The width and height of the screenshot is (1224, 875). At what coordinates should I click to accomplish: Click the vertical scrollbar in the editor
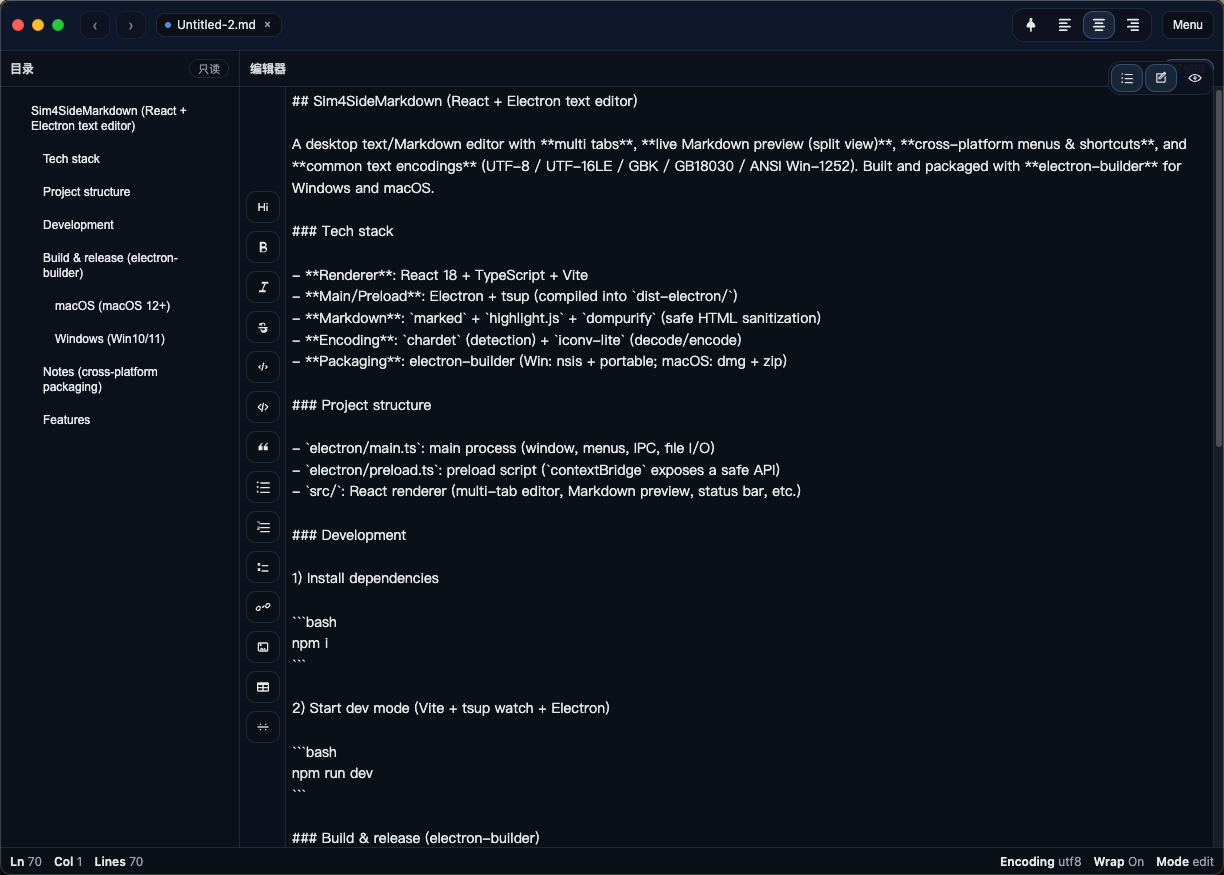click(1218, 268)
